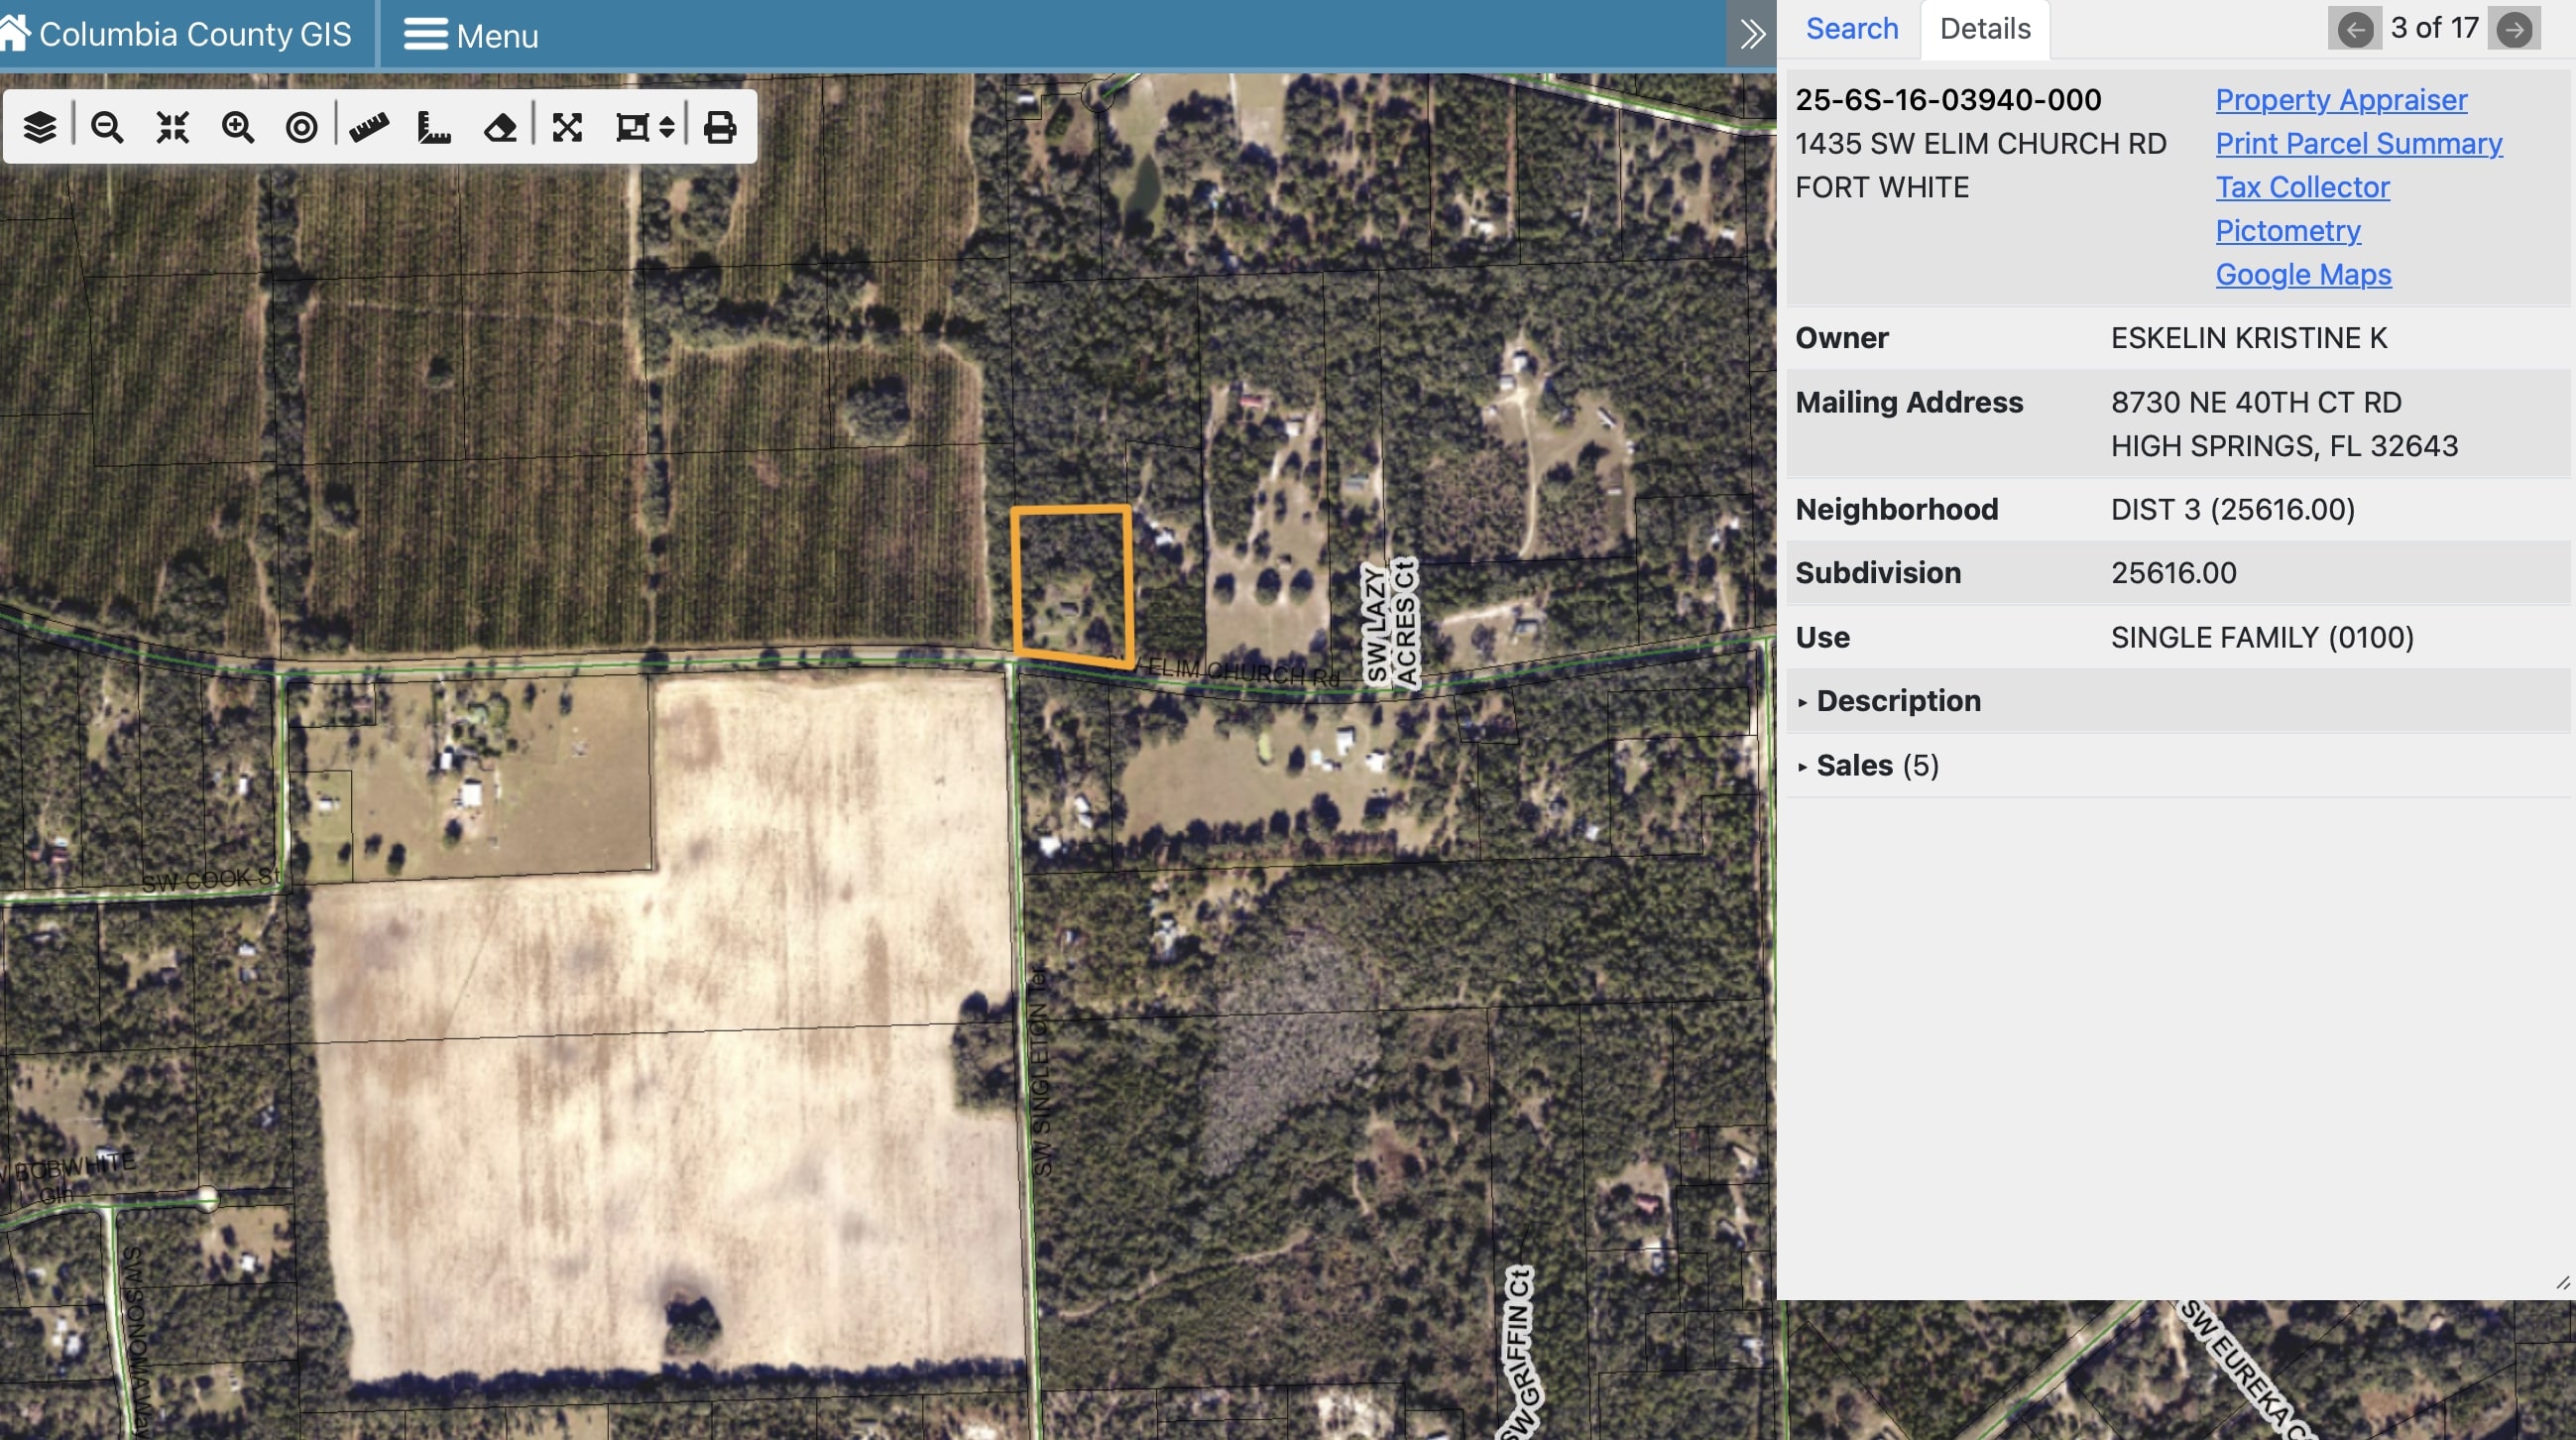Click the printer icon in toolbar

720,127
